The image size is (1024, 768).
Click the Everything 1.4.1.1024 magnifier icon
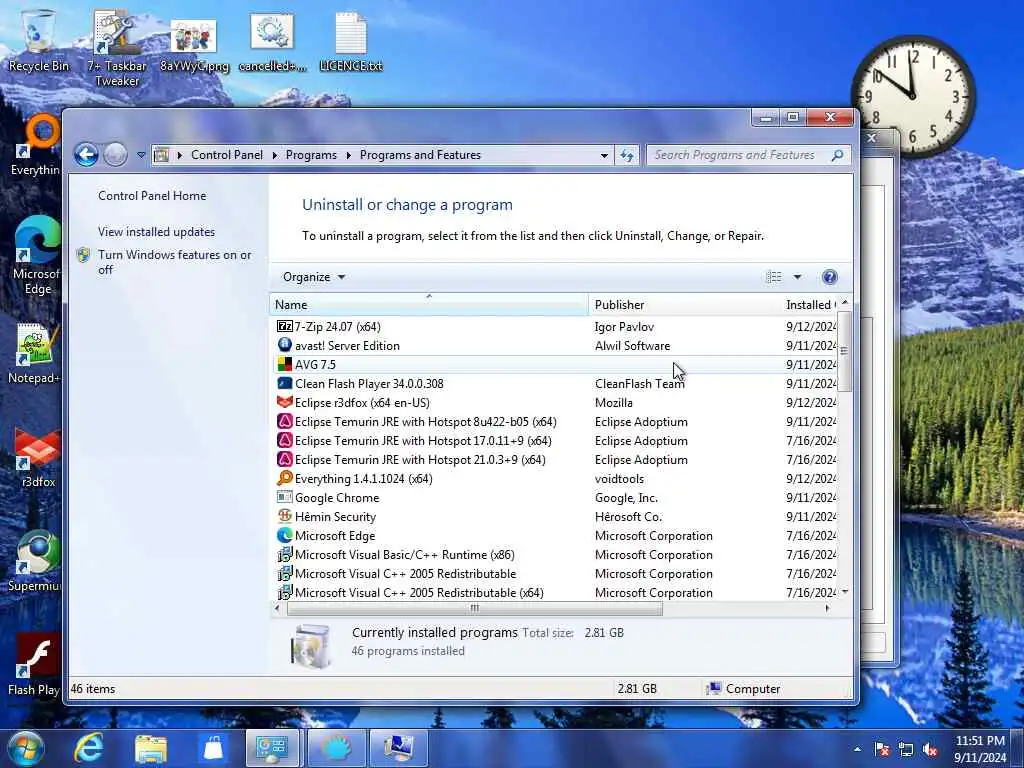(x=284, y=478)
